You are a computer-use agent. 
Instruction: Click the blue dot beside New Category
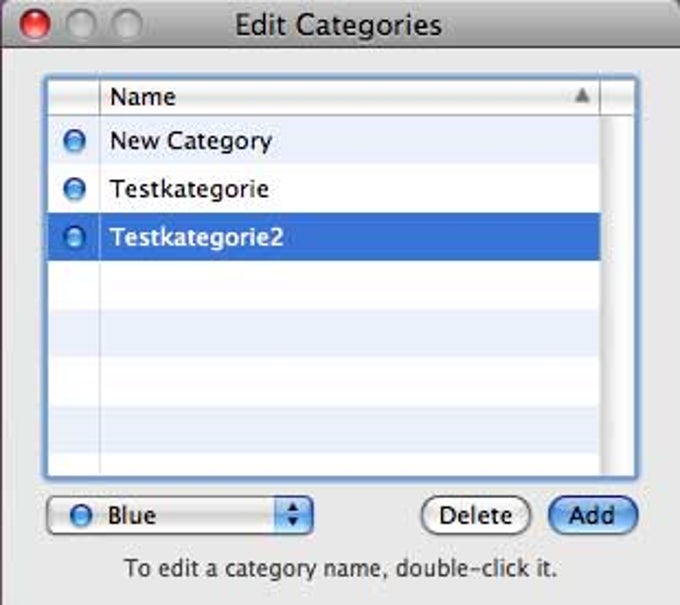[x=74, y=141]
